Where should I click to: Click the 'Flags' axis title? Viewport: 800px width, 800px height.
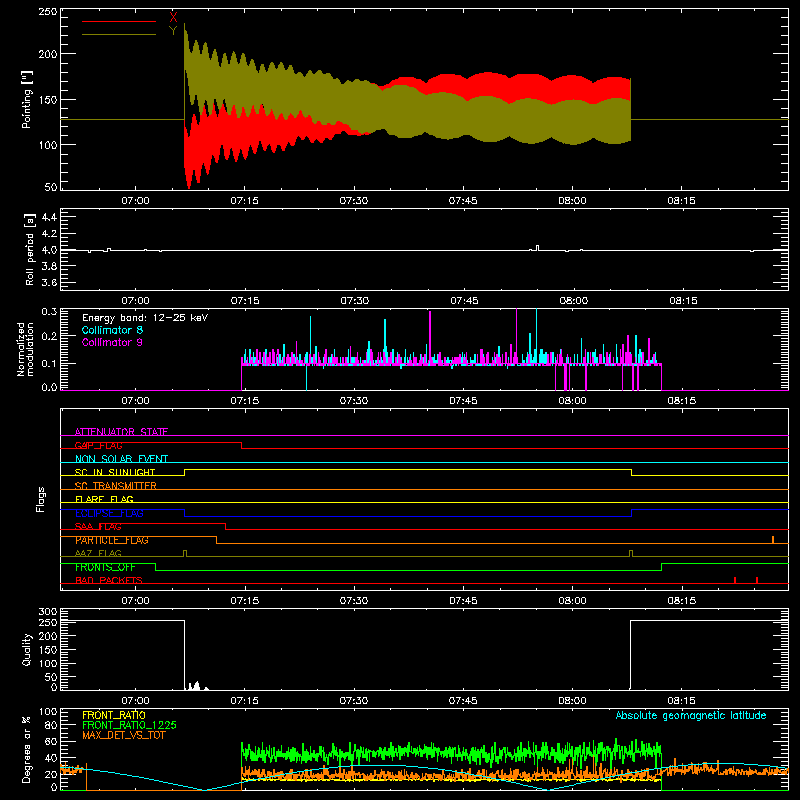point(41,499)
